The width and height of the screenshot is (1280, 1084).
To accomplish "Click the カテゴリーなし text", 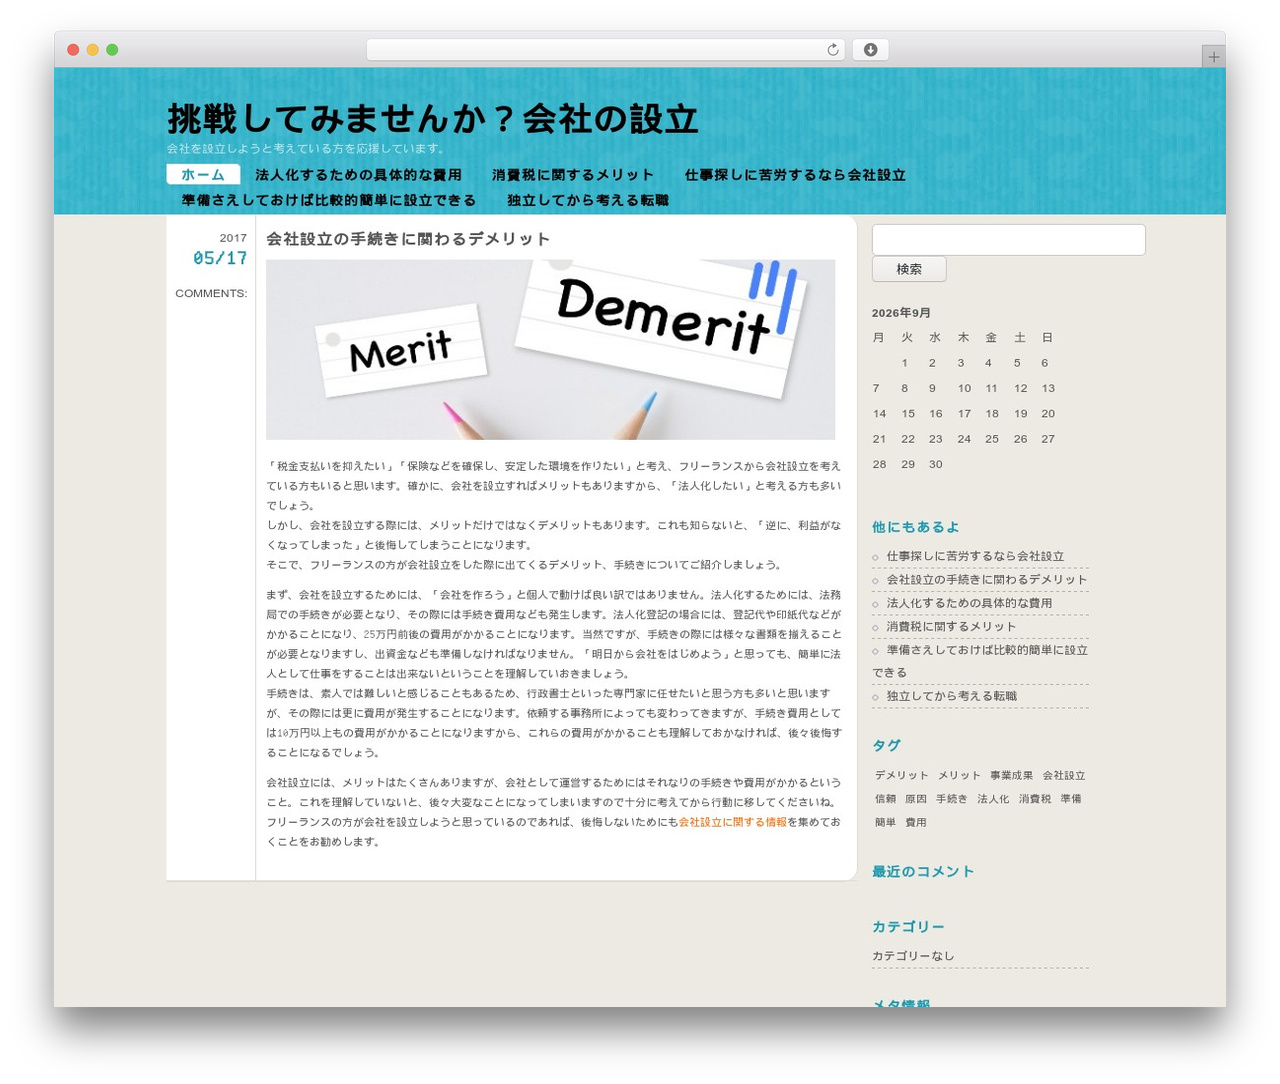I will (x=913, y=956).
